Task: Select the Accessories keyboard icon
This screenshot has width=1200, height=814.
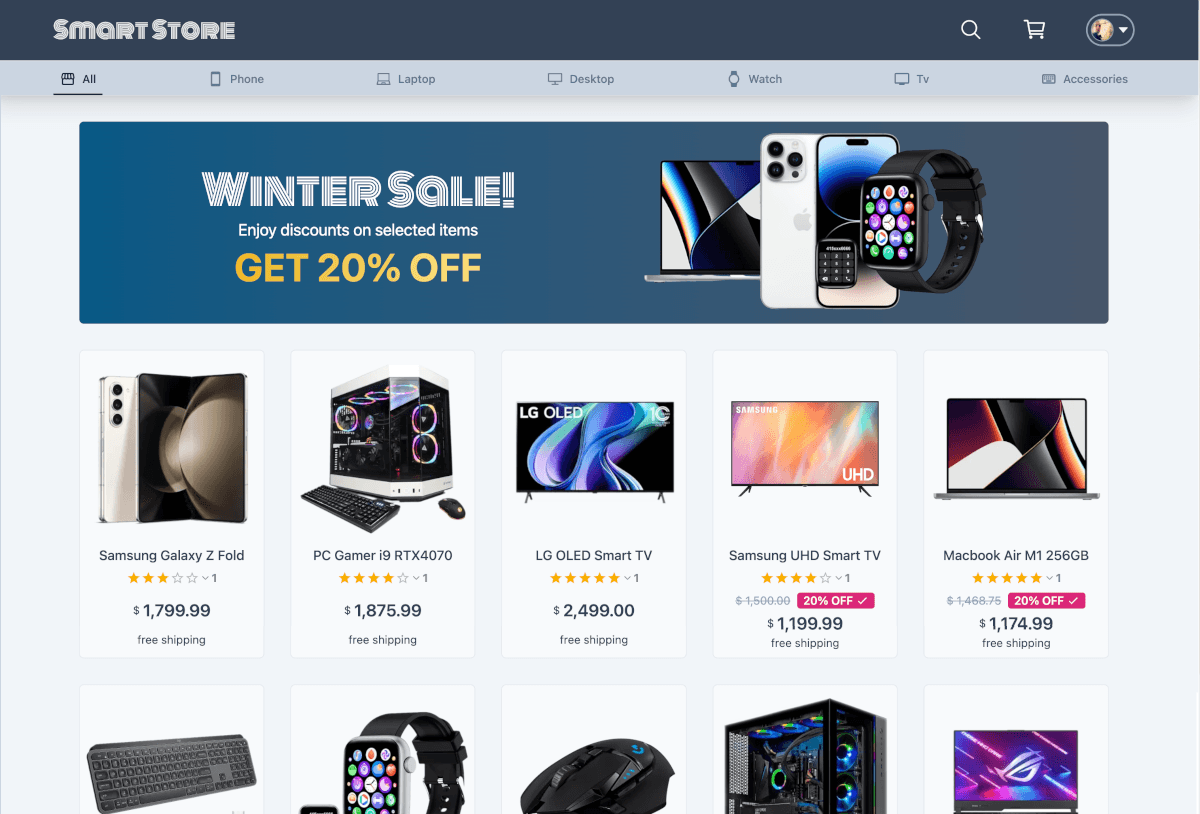Action: pos(1049,79)
